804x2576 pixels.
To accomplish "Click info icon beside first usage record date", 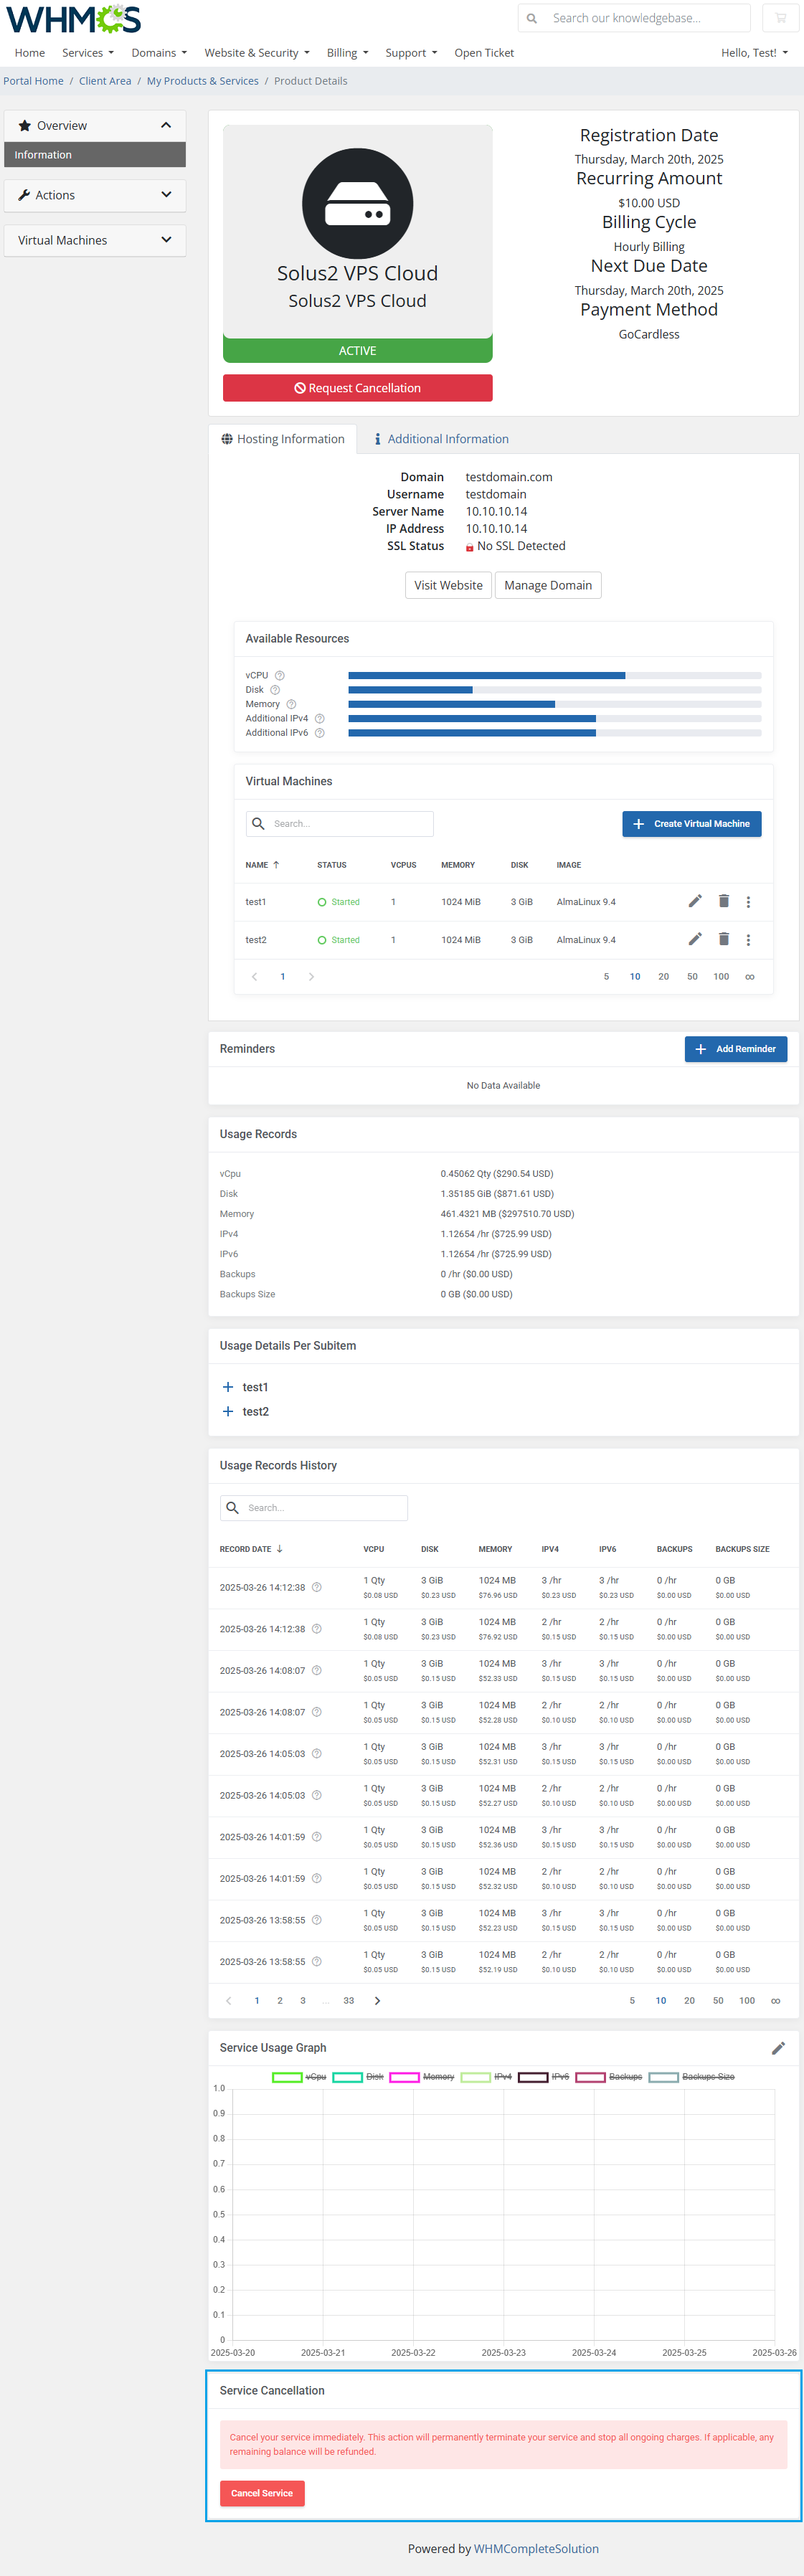I will (x=317, y=1587).
